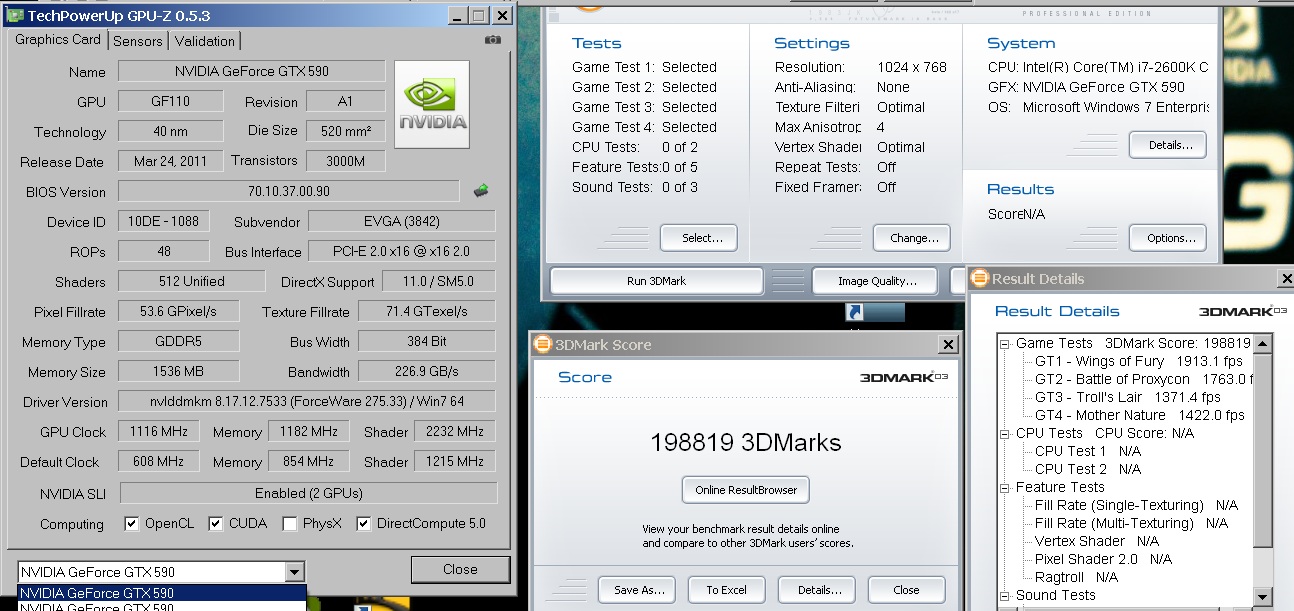Click the GPU Clock value 1116 MHz
This screenshot has width=1294, height=611.
point(158,431)
